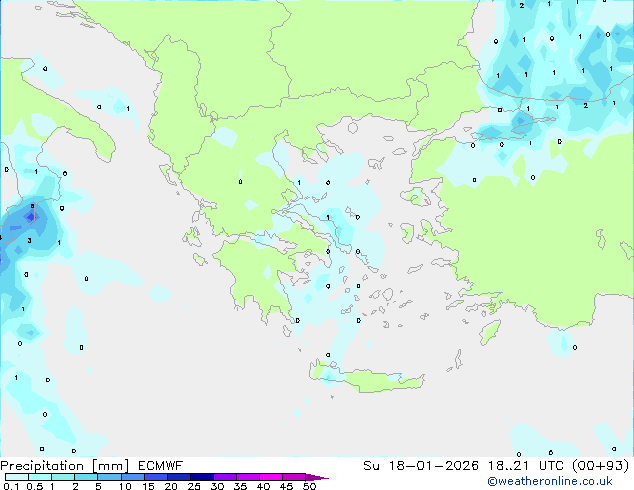Screen dimensions: 634x490
Task: Click the '15' legend scale label
Action: tap(148, 486)
